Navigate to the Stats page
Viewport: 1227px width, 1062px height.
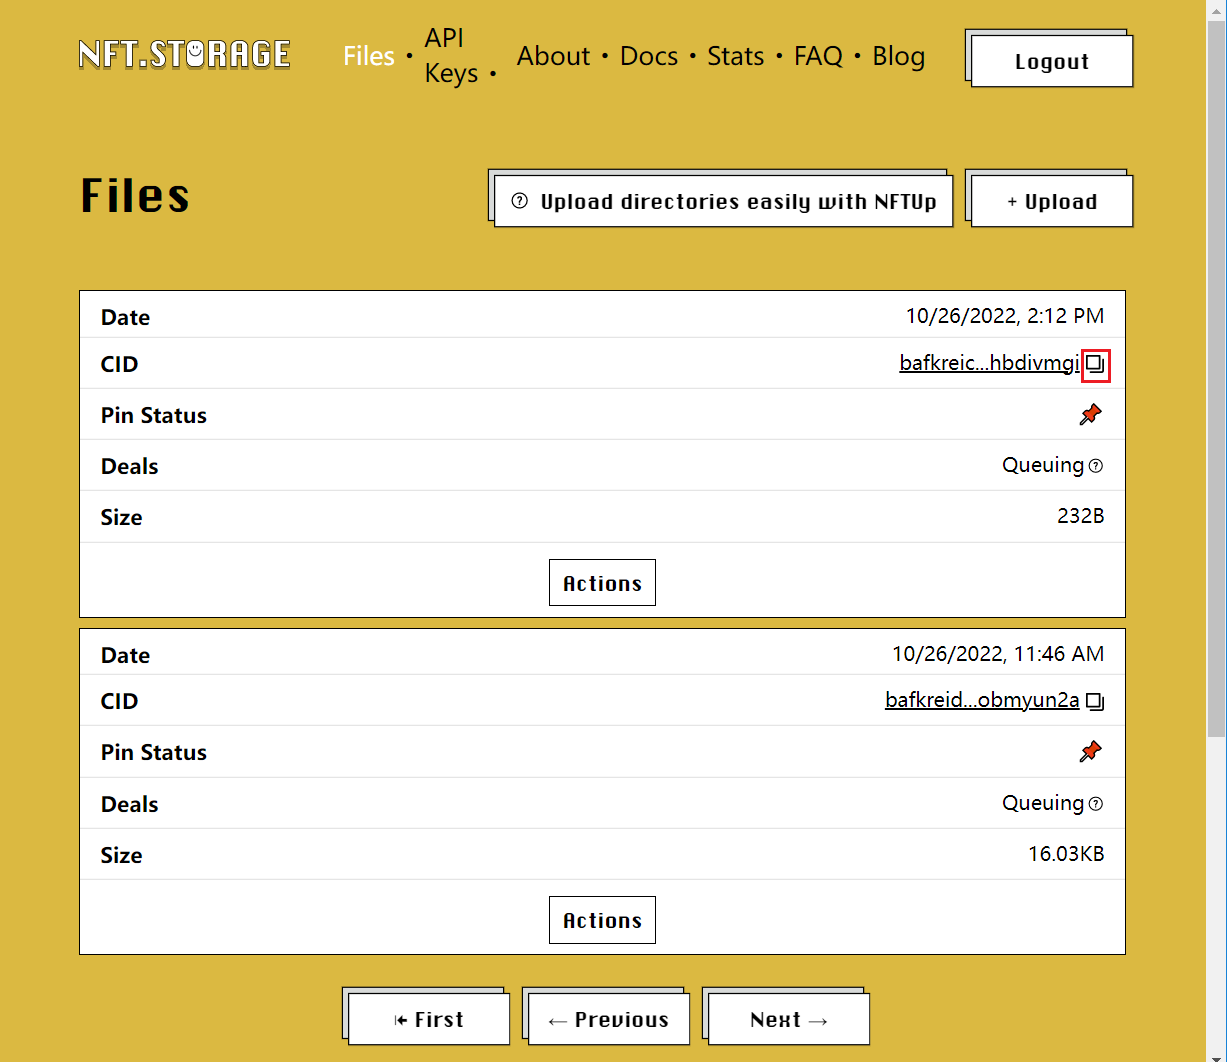pyautogui.click(x=735, y=56)
